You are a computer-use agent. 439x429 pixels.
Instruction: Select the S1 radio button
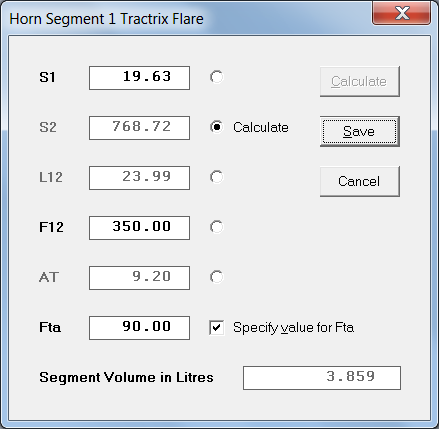(217, 77)
